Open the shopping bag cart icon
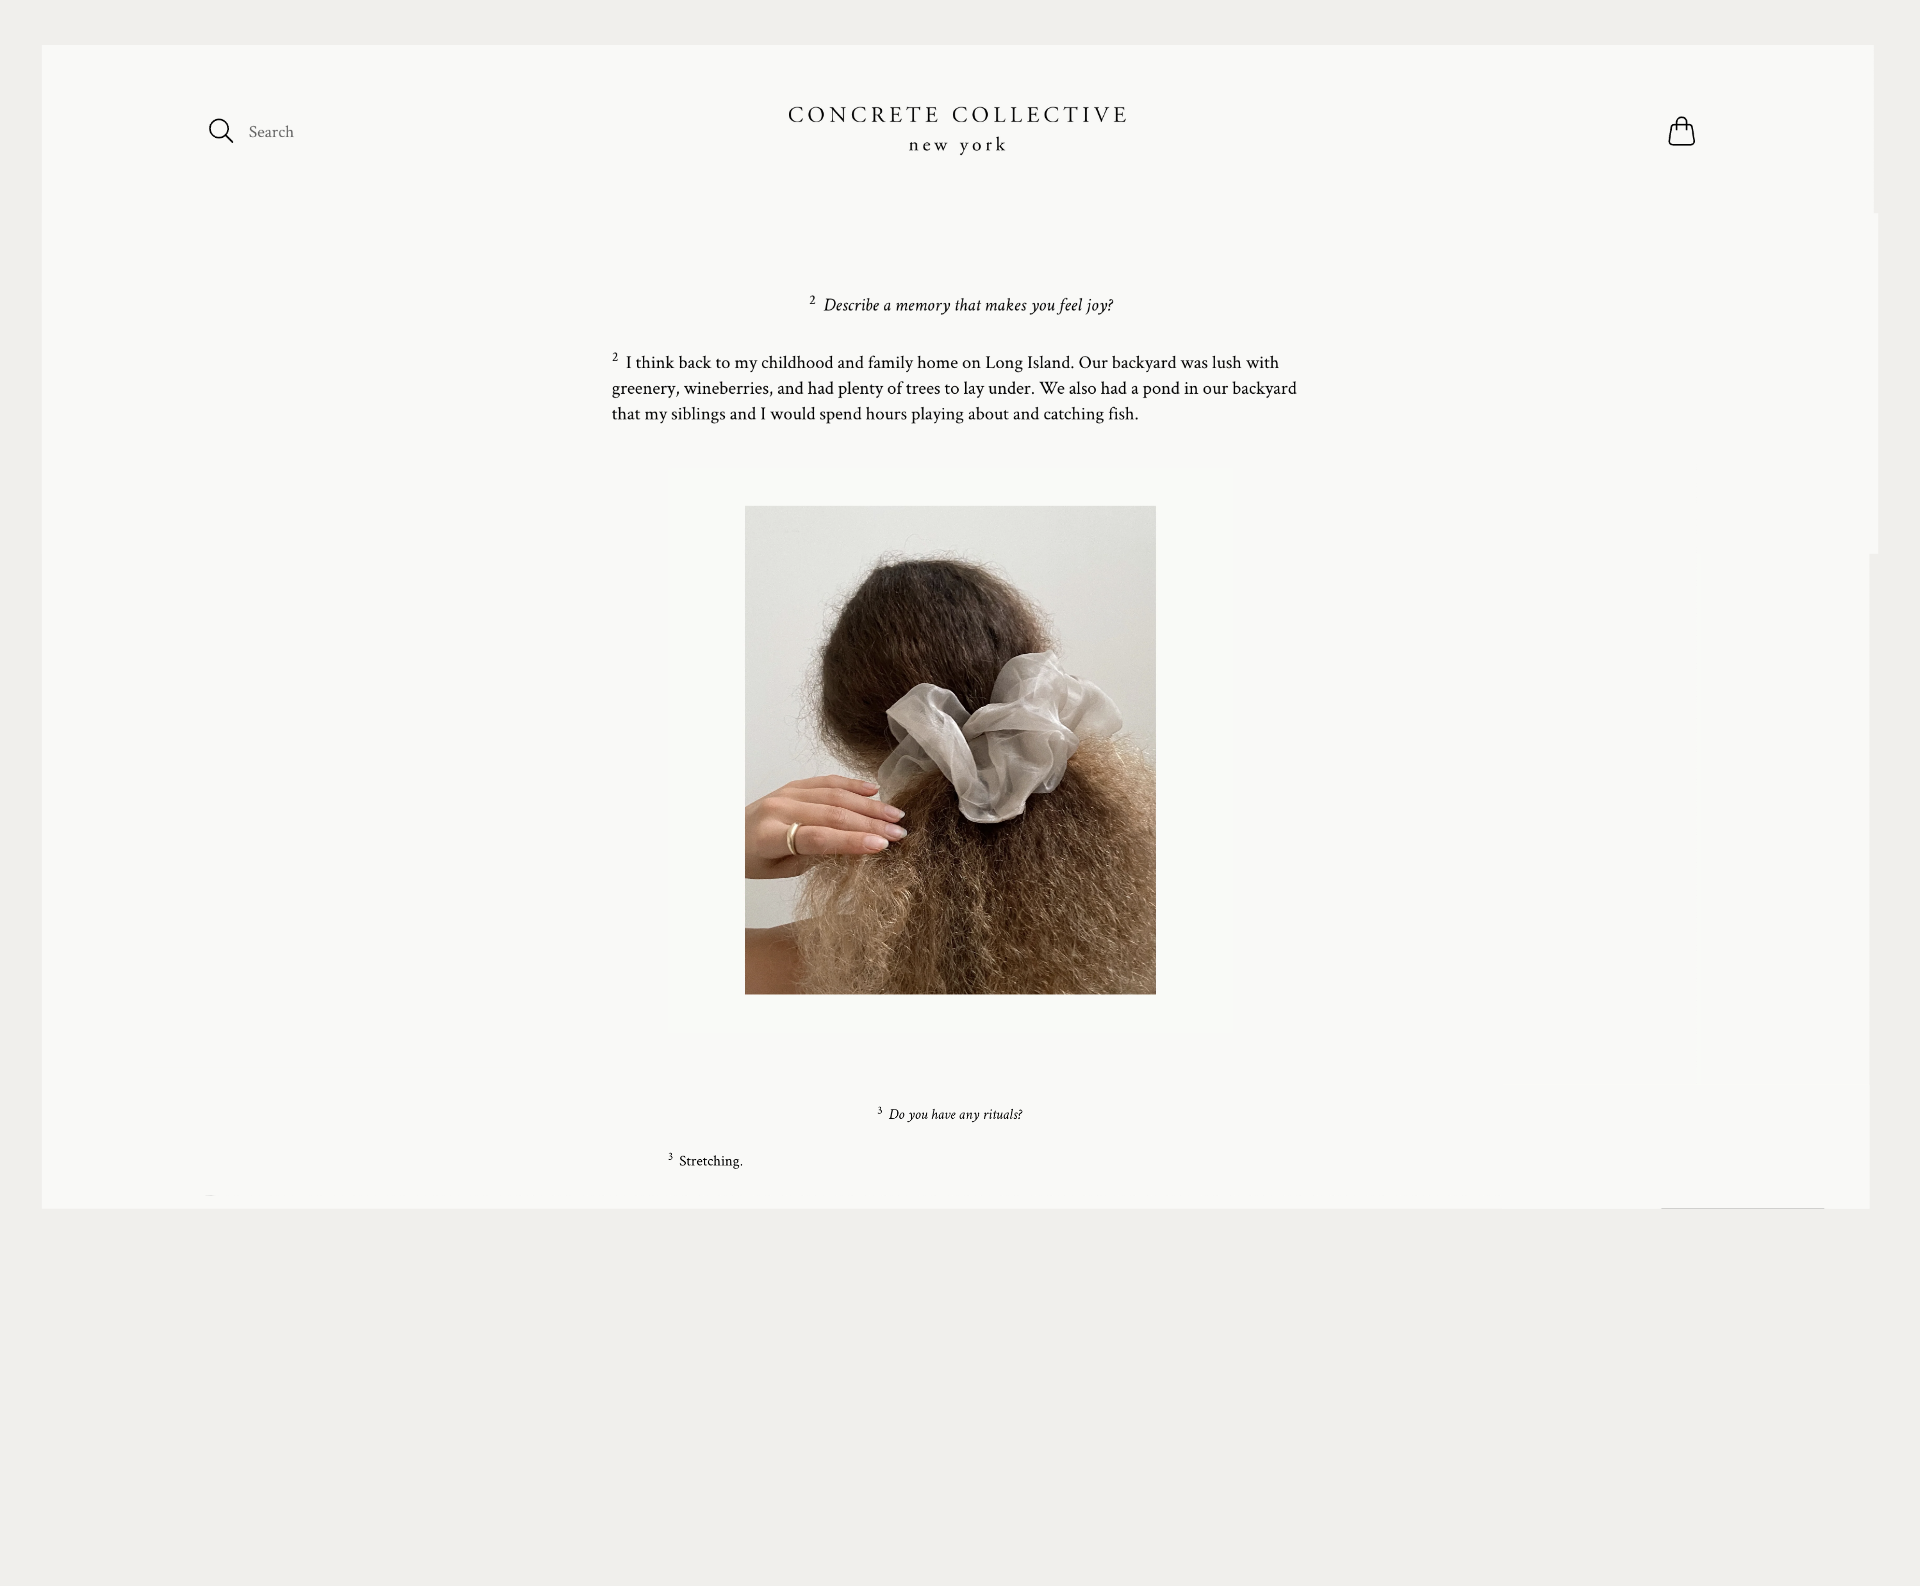1920x1586 pixels. tap(1681, 131)
